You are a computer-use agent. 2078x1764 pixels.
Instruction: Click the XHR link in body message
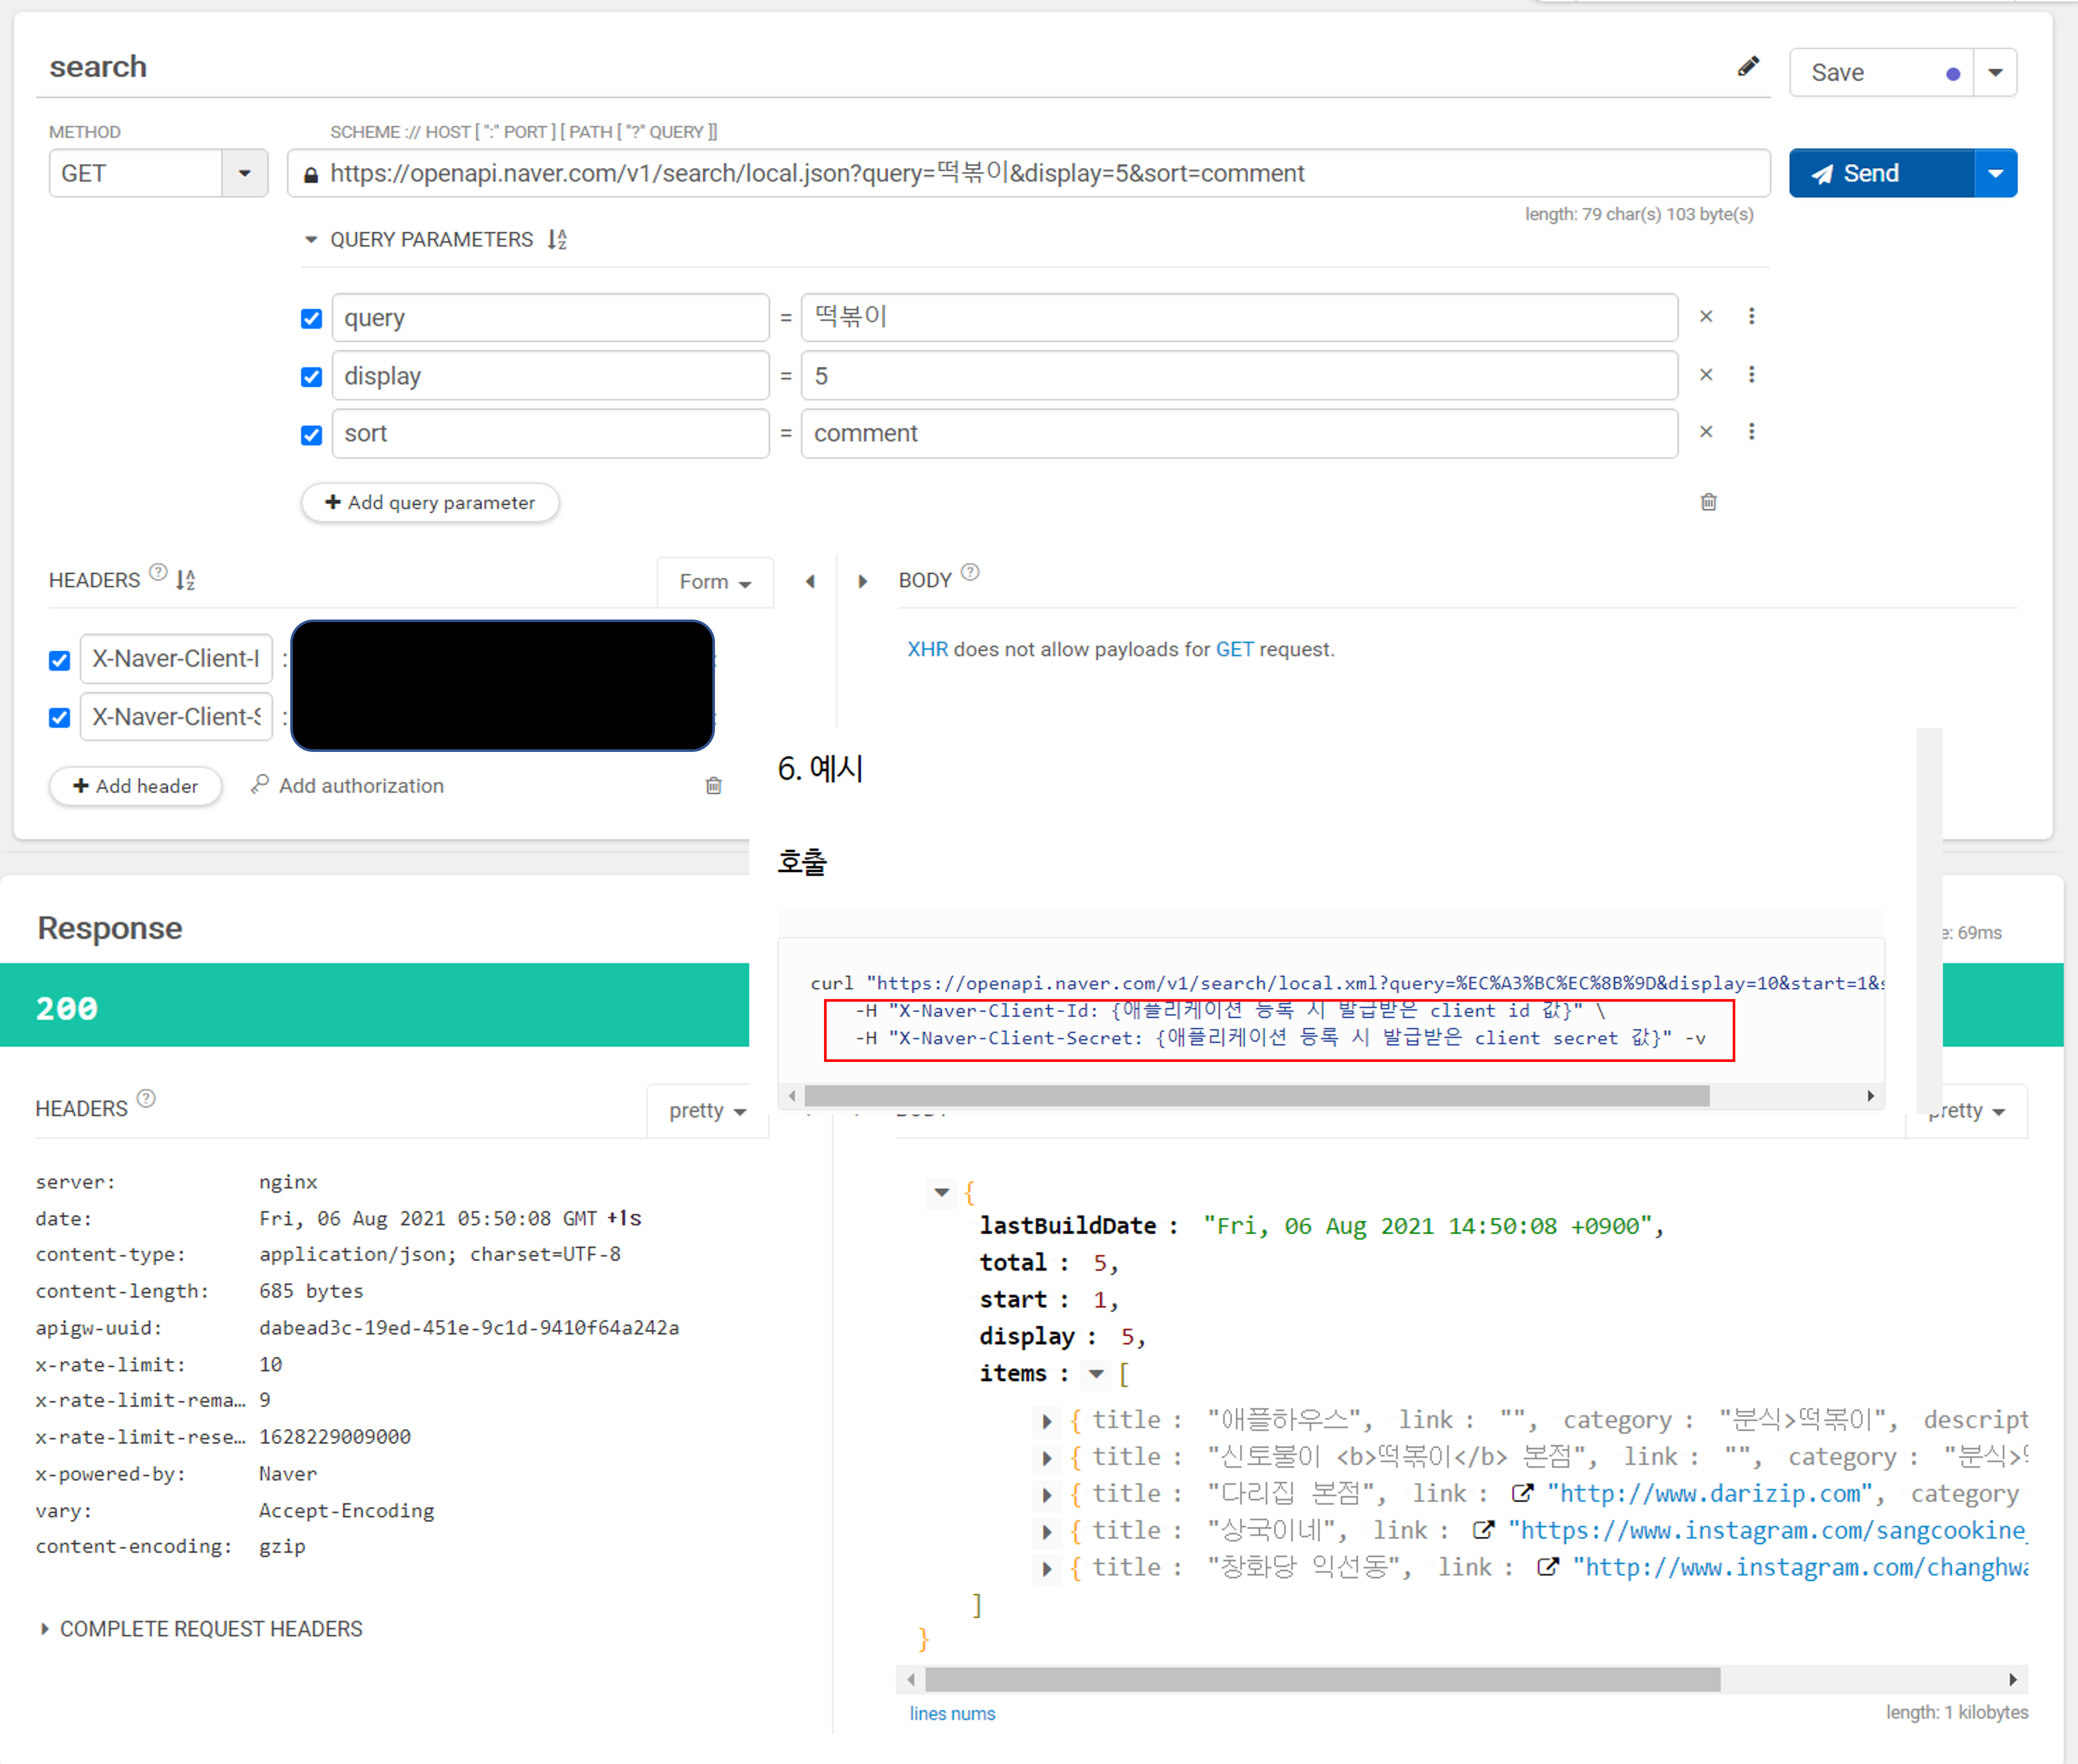click(927, 649)
